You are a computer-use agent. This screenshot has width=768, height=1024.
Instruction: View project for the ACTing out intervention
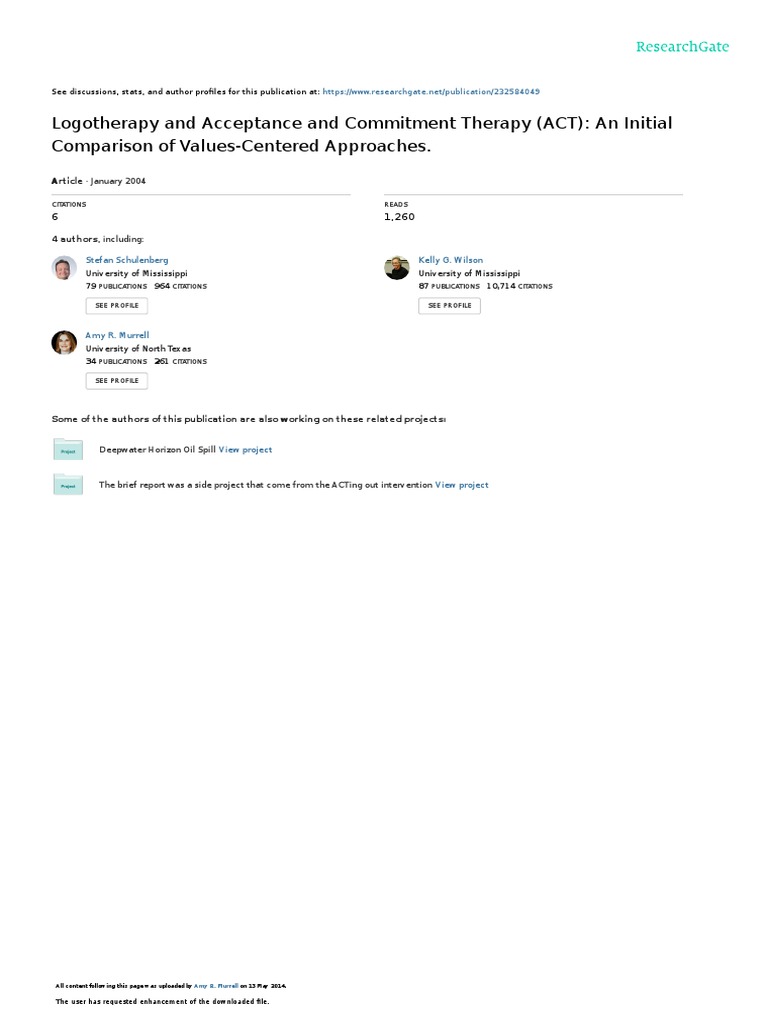point(462,485)
